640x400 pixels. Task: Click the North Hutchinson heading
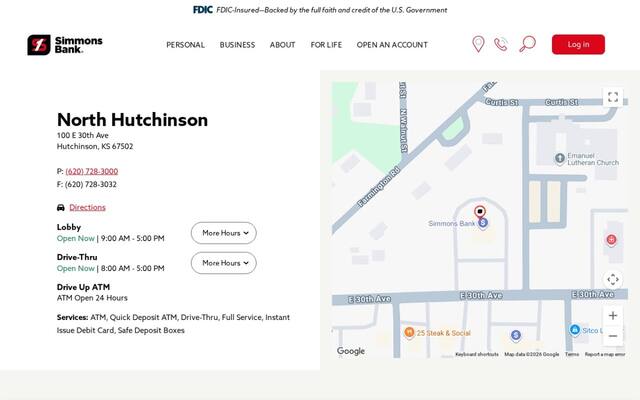(x=132, y=120)
